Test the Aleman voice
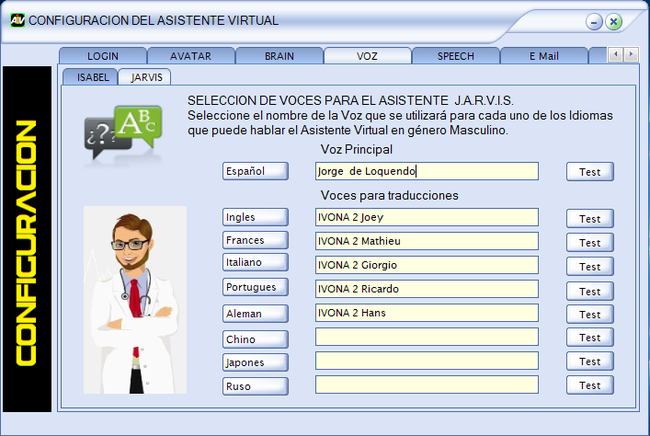The image size is (650, 436). pos(590,315)
